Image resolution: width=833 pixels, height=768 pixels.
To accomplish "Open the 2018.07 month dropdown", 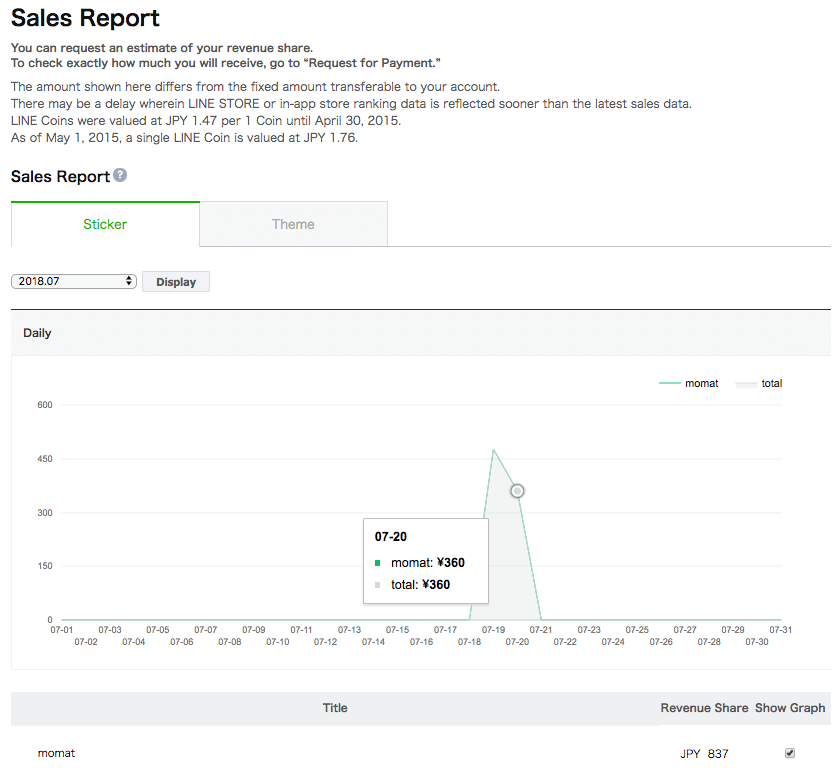I will [74, 281].
